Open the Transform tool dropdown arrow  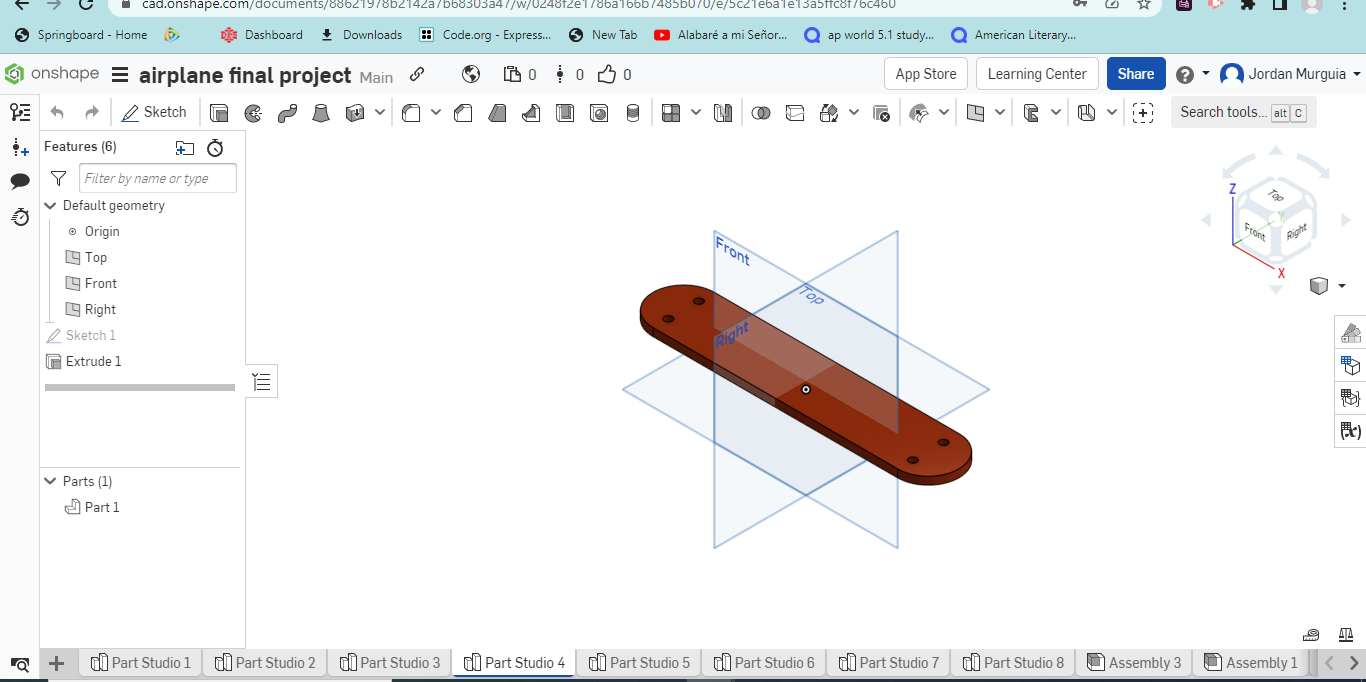tap(853, 112)
